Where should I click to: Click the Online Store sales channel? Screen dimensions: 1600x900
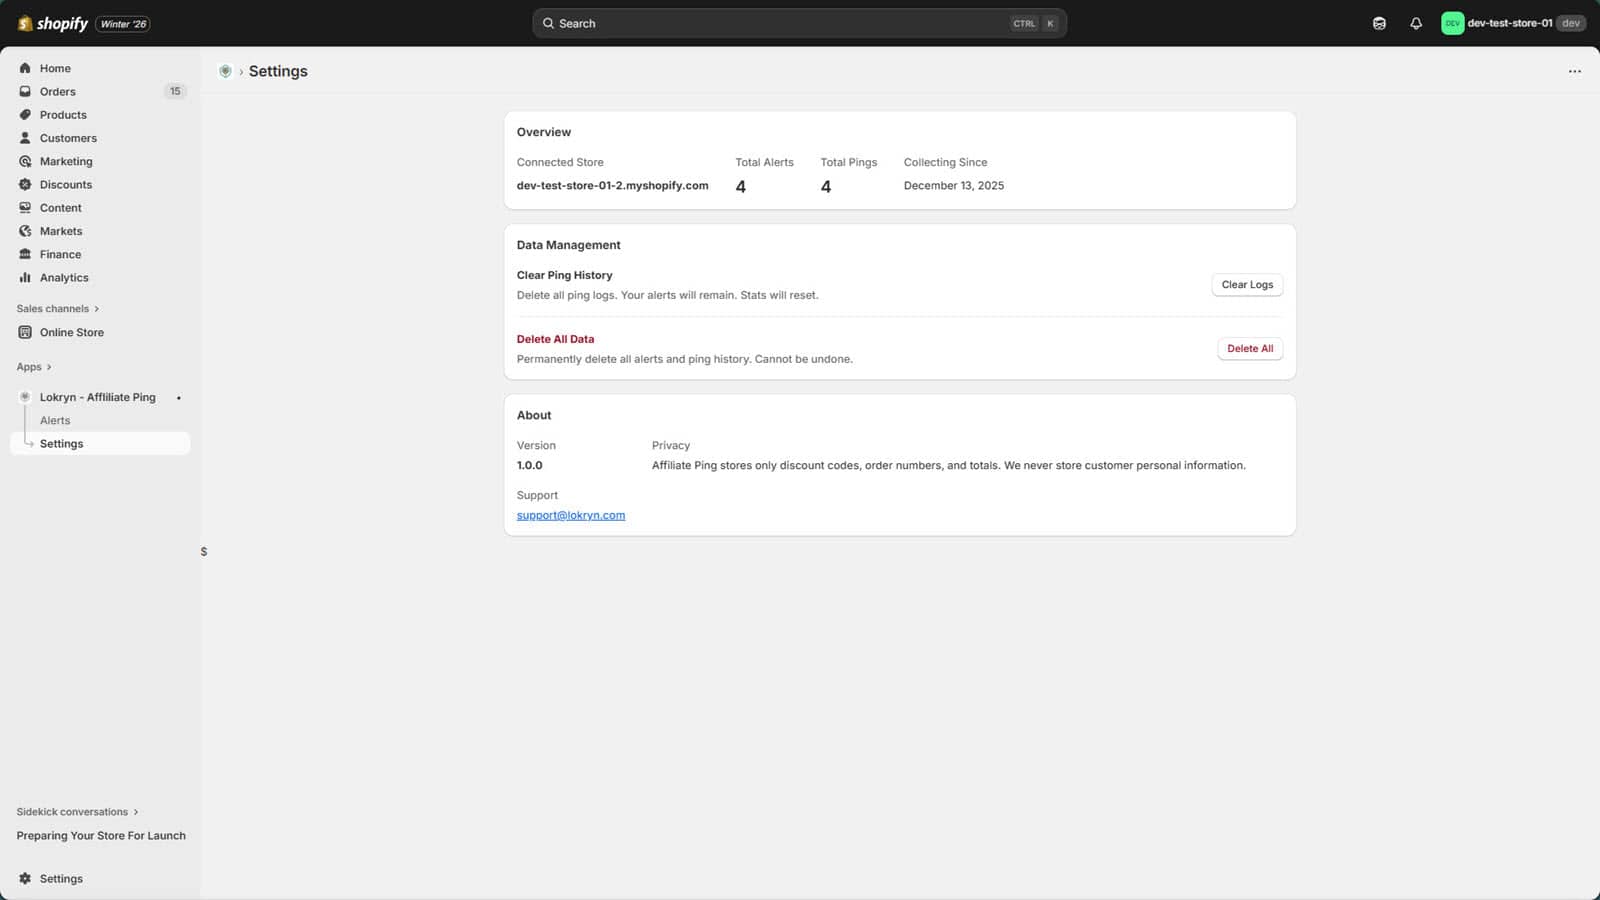coord(70,332)
